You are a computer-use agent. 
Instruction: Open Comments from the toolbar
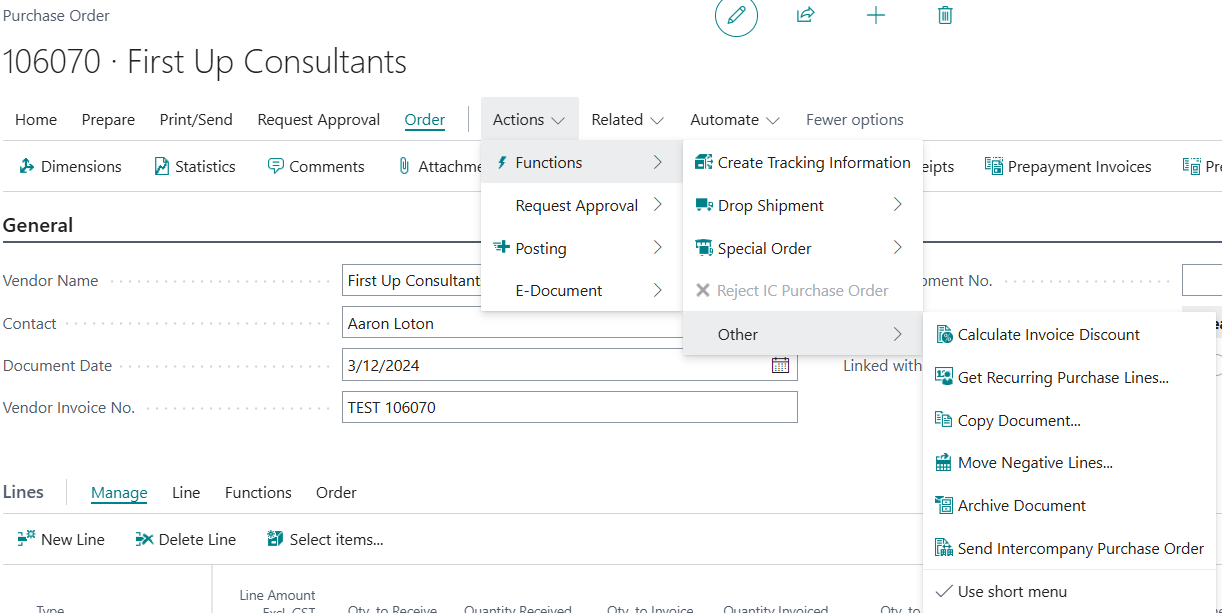click(316, 167)
